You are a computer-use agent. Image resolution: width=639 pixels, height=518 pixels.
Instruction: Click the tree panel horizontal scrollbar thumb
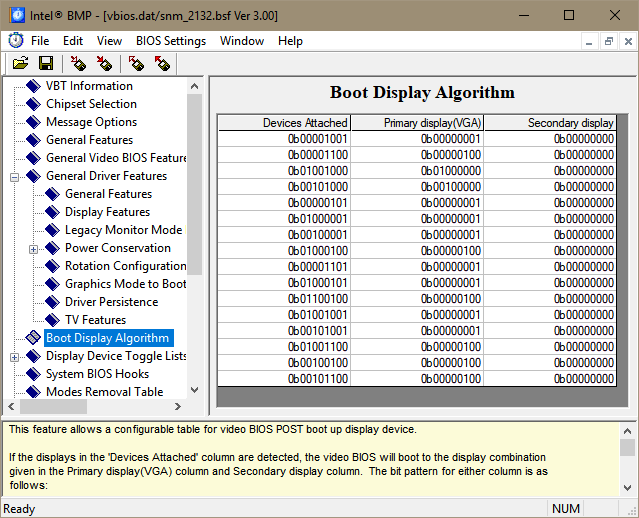point(53,406)
